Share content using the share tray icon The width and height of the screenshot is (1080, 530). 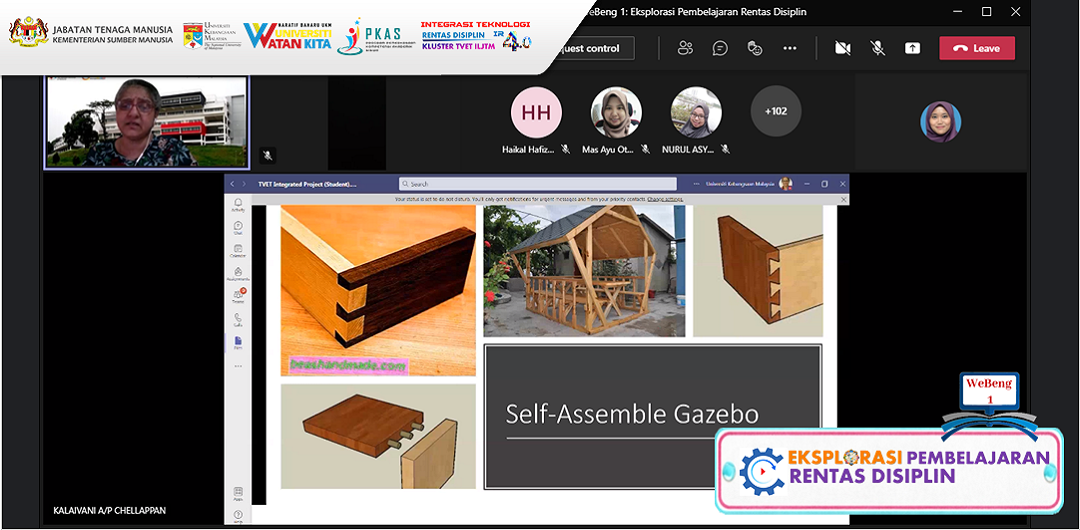click(x=912, y=48)
